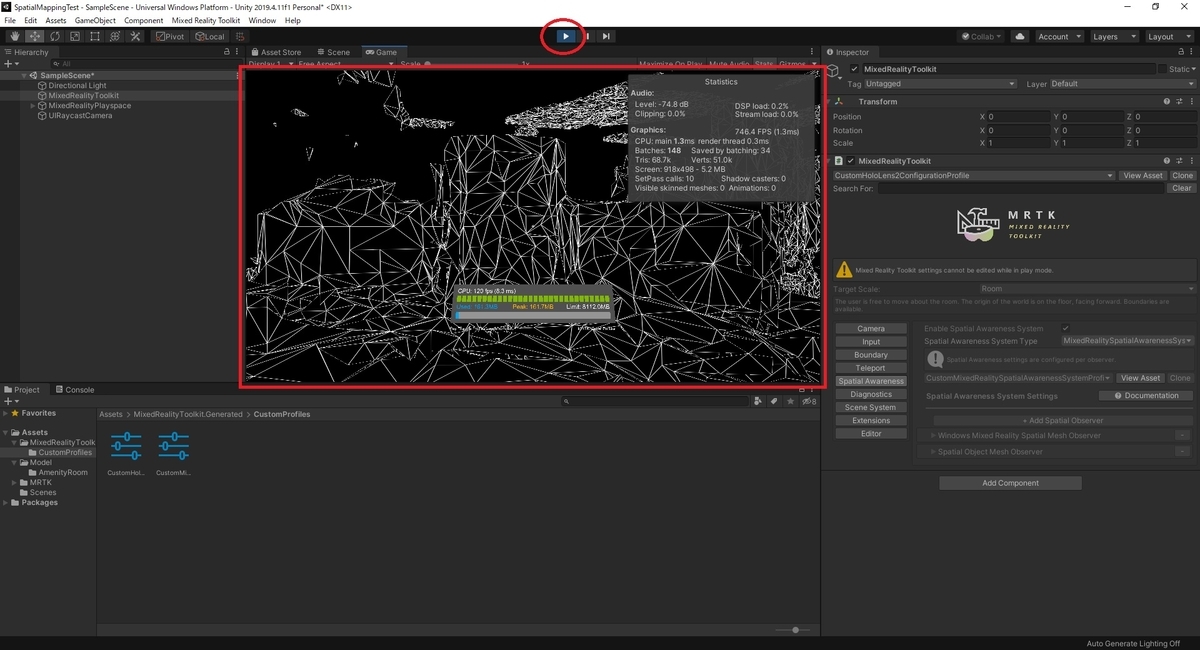Open the Boundary profile section
1200x650 pixels.
[x=871, y=355]
